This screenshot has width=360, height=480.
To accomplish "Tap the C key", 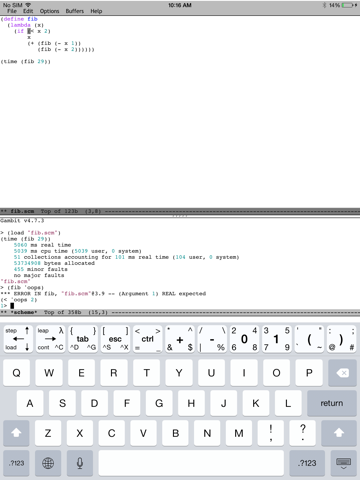I will click(x=112, y=433).
